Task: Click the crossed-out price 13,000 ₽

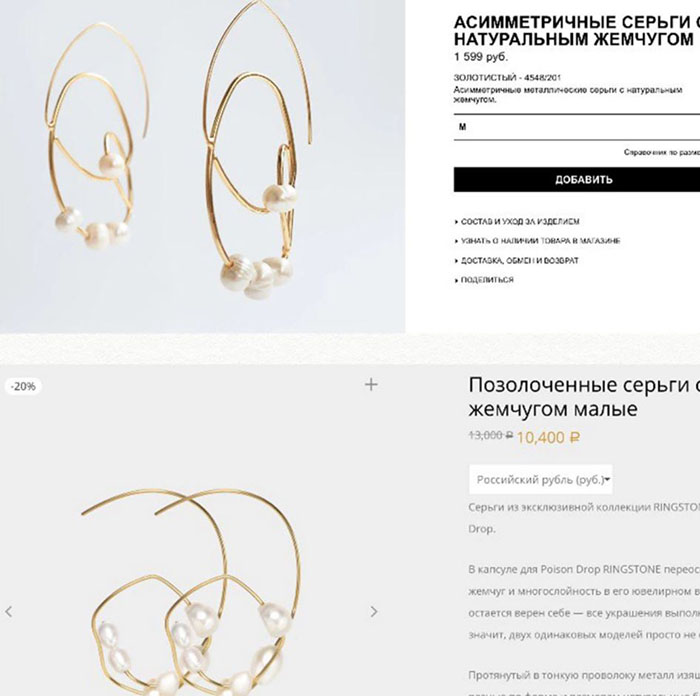Action: click(x=491, y=435)
